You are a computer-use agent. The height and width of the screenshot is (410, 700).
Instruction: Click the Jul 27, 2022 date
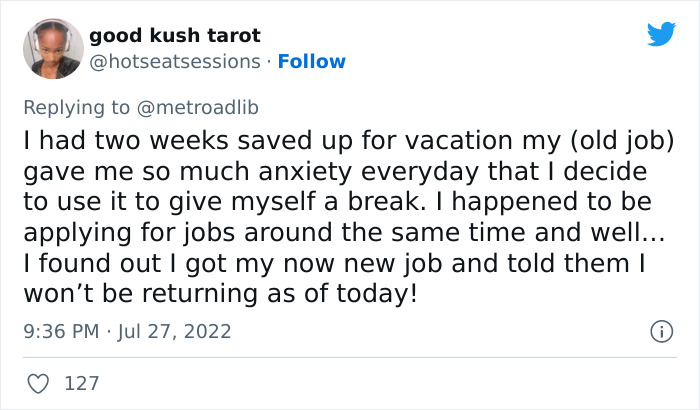click(x=177, y=330)
